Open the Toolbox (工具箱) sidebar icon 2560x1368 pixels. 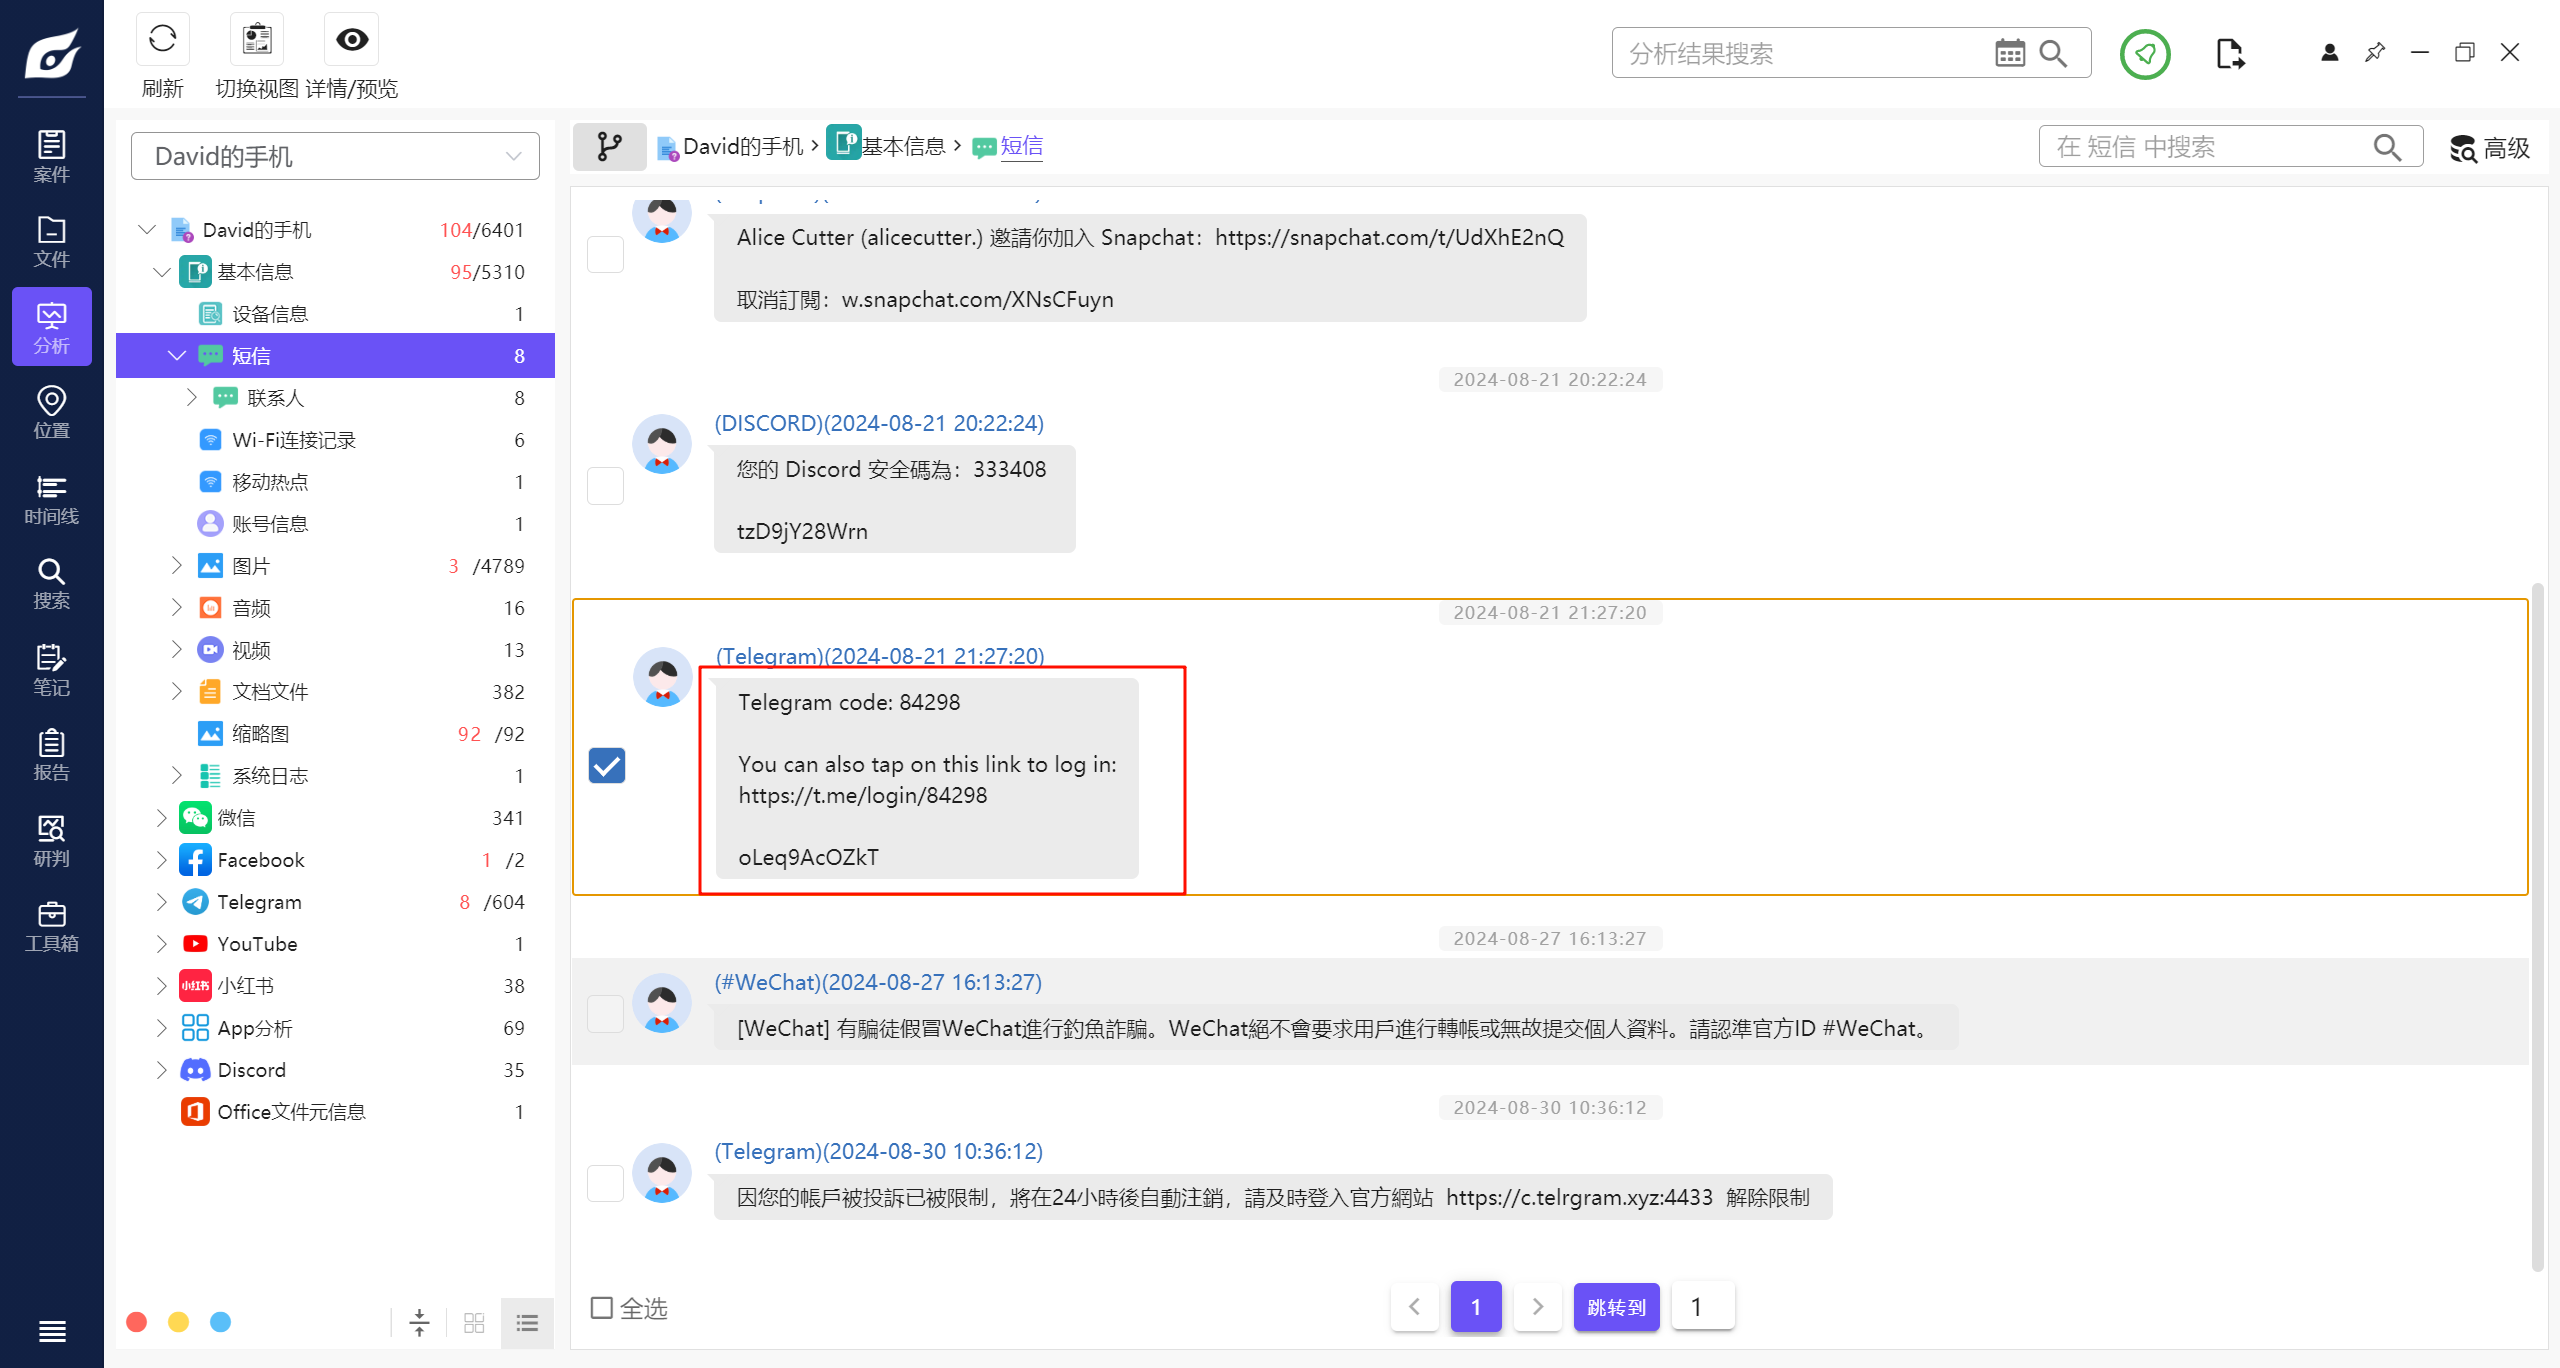click(51, 926)
